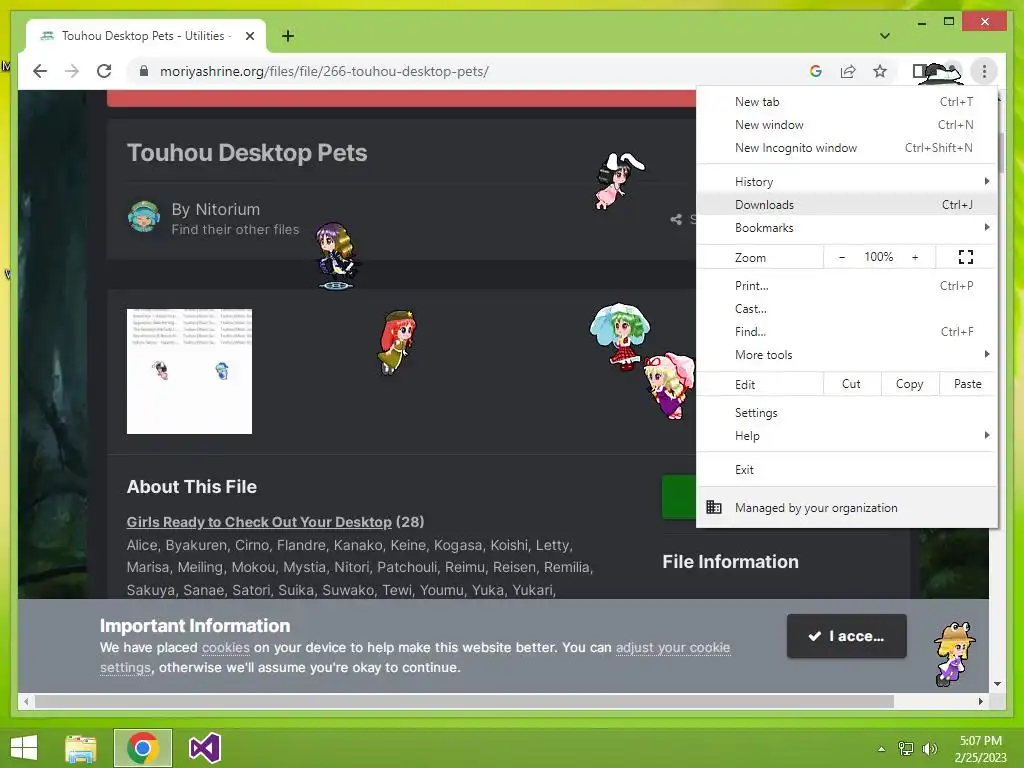This screenshot has width=1024, height=768.
Task: Click the I accept cookies button
Action: point(846,636)
